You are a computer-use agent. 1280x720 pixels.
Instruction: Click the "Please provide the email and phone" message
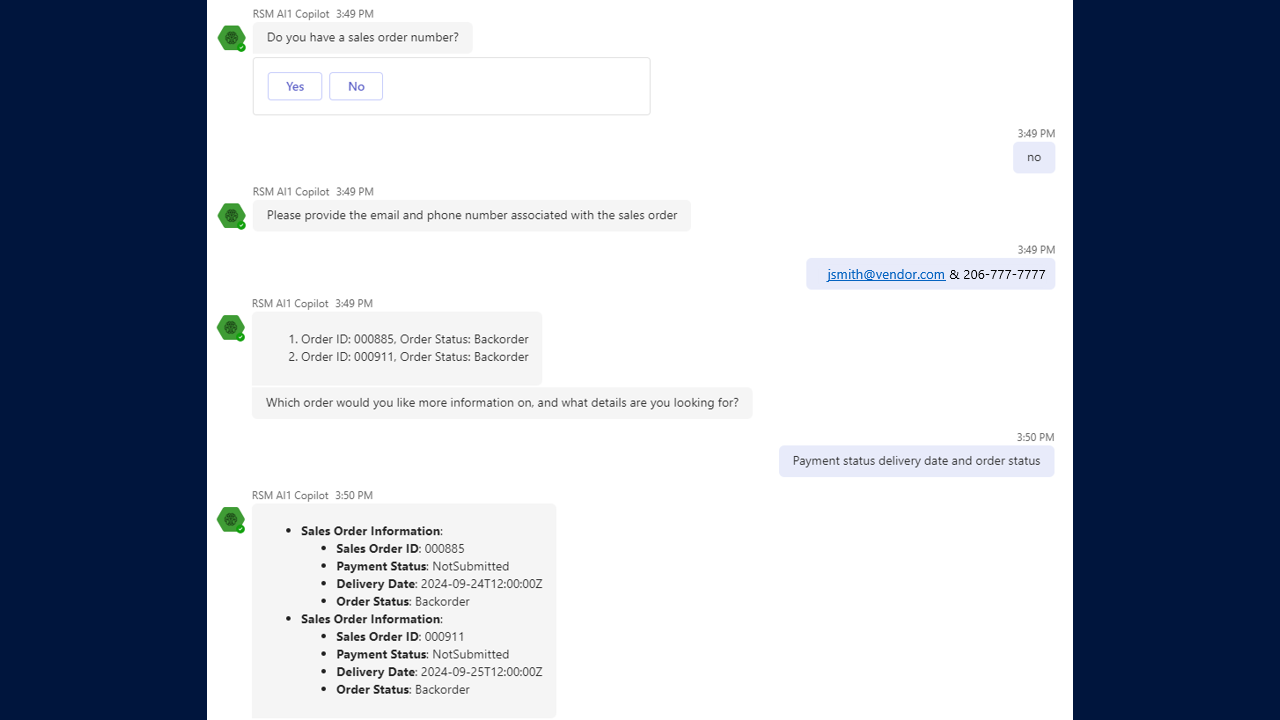[x=472, y=215]
